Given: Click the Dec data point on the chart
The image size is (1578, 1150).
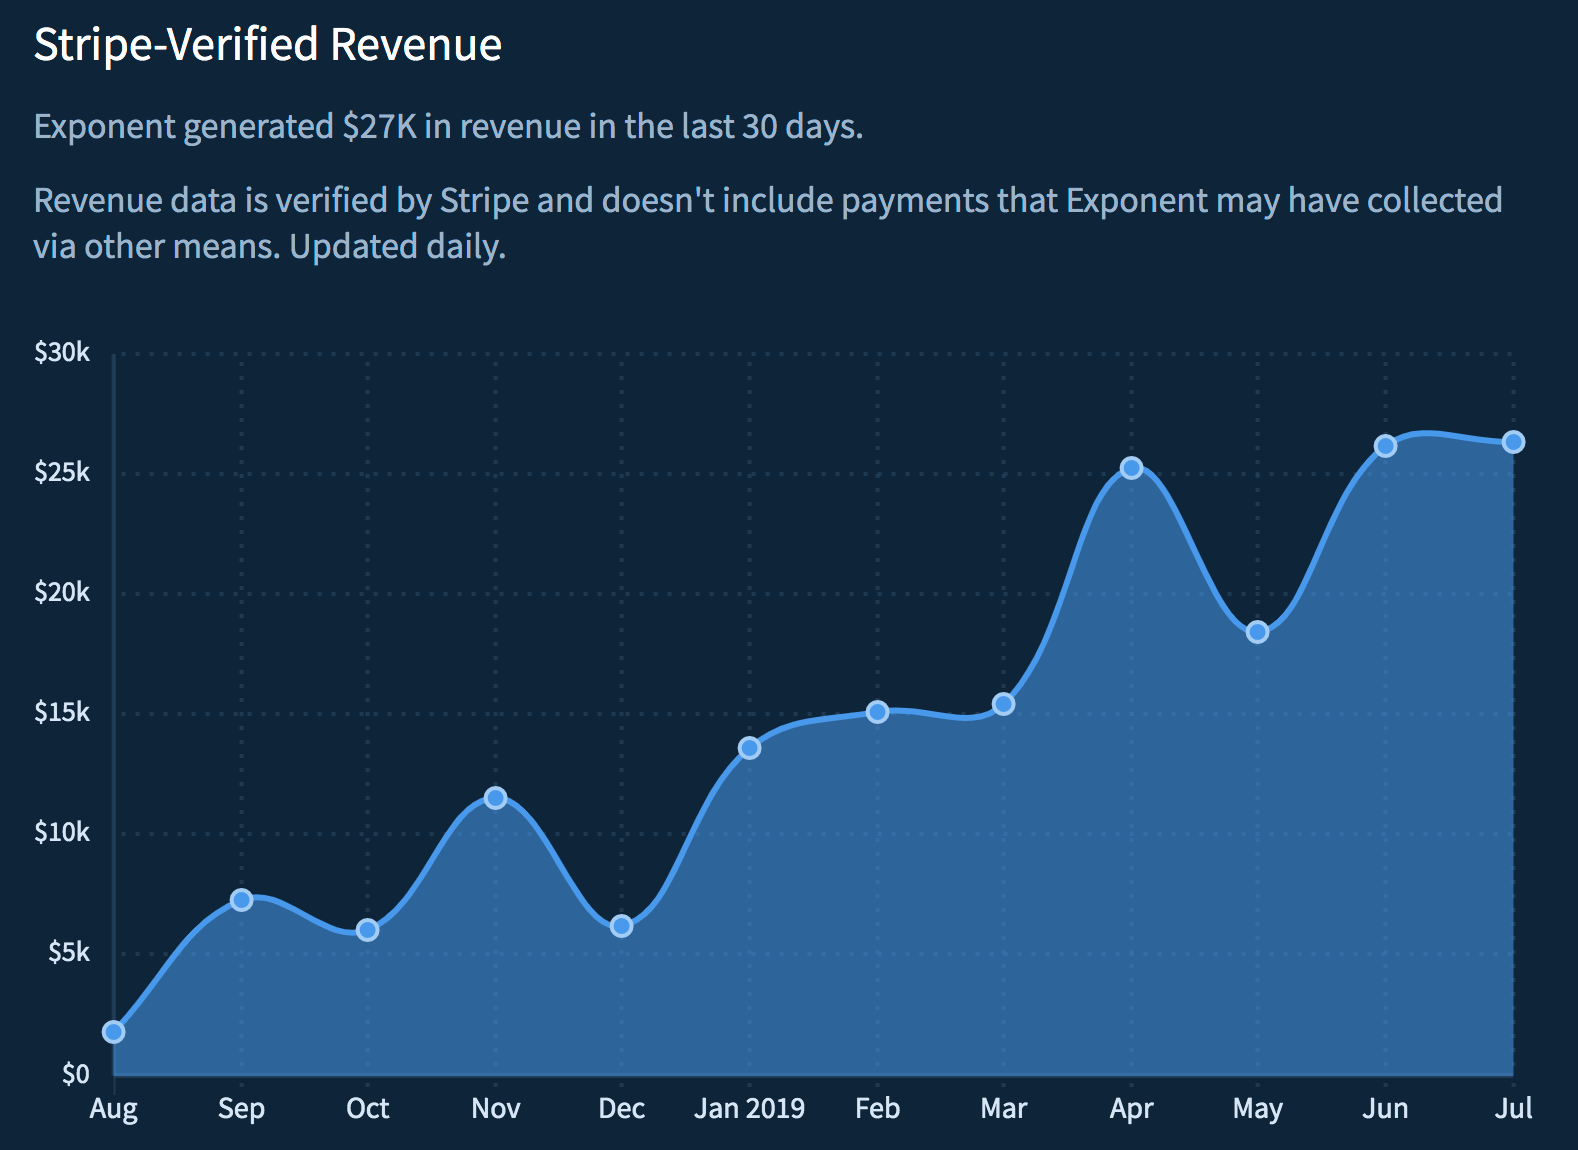Looking at the screenshot, I should 622,926.
